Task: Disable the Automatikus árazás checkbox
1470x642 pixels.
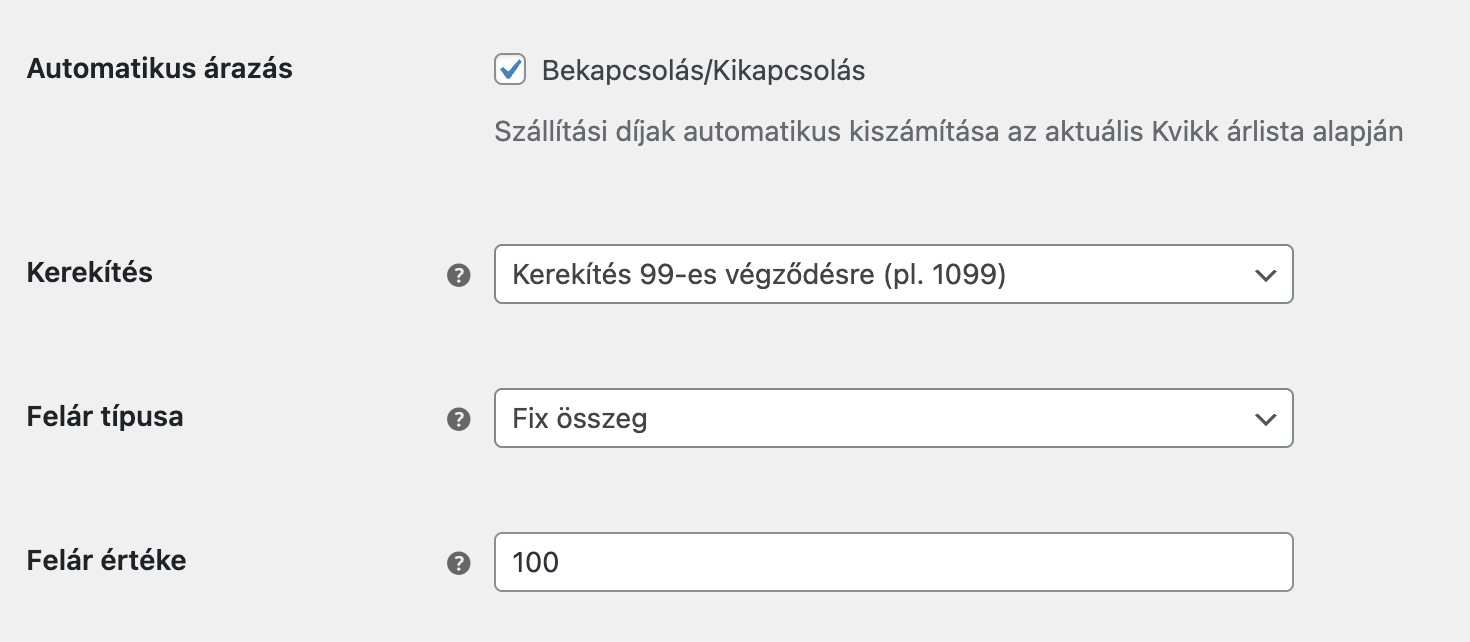Action: click(x=510, y=70)
